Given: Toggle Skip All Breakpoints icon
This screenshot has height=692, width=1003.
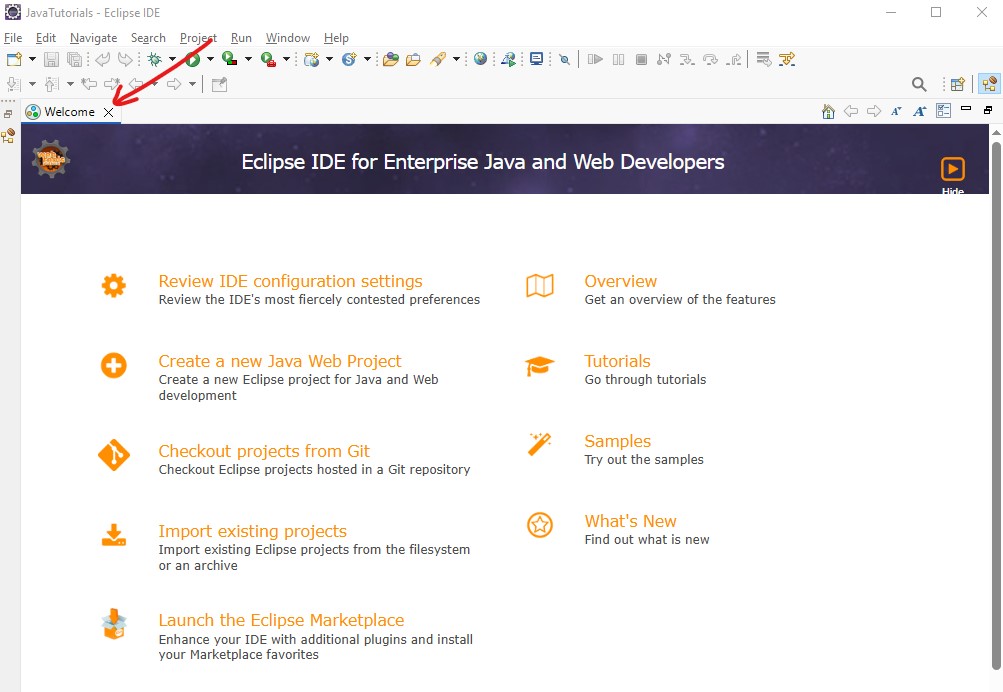Looking at the screenshot, I should (564, 59).
